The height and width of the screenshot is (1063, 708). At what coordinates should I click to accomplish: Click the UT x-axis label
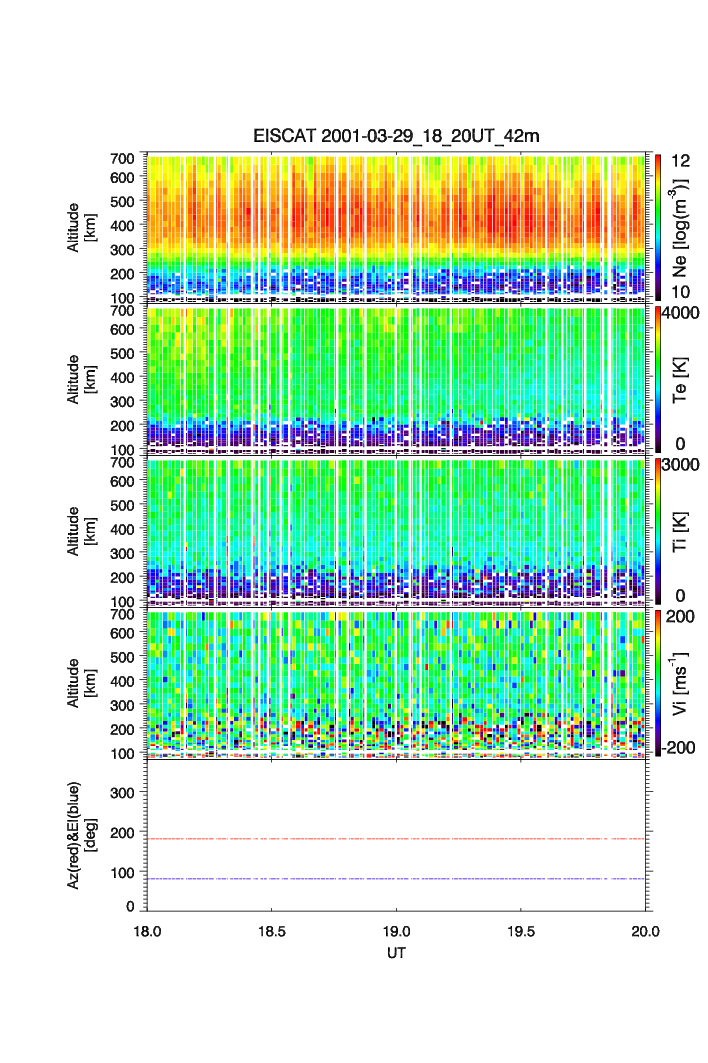[x=397, y=953]
